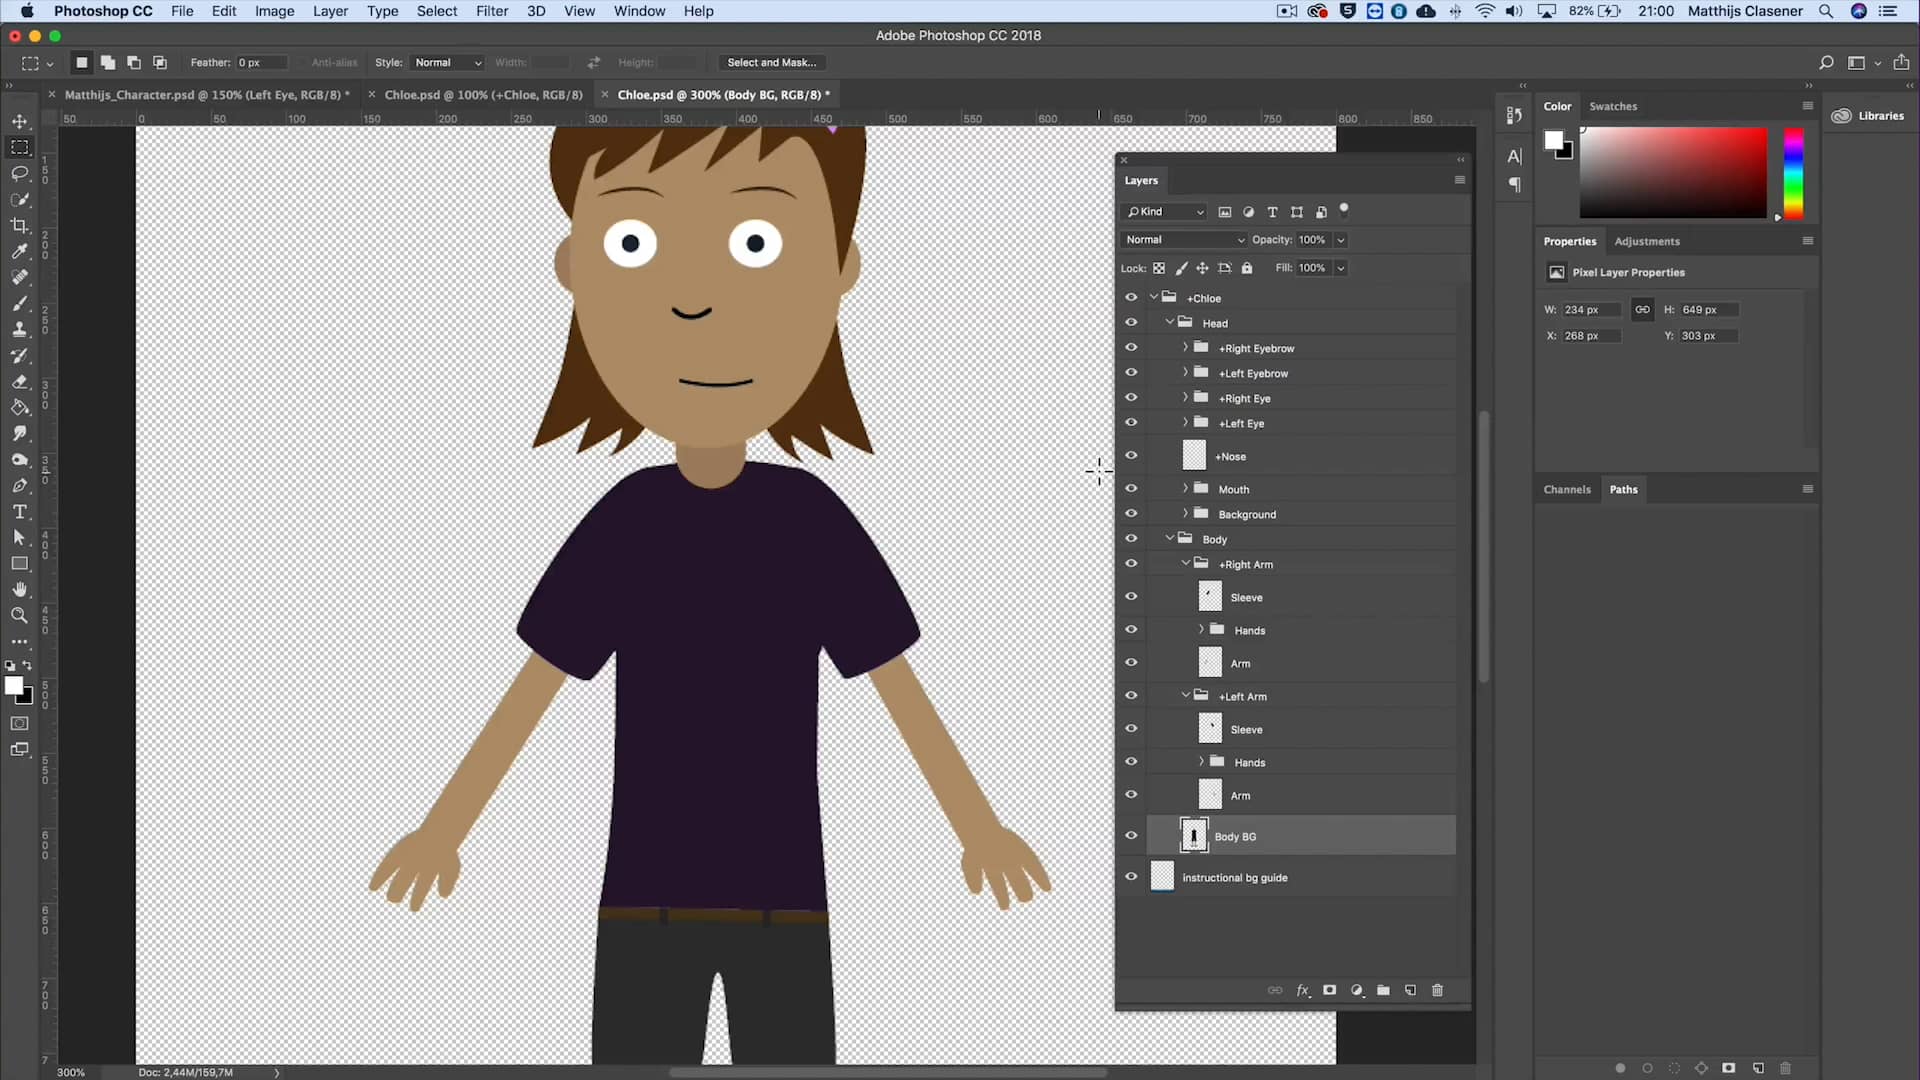Toggle visibility of +Left Eye layer
This screenshot has height=1080, width=1920.
[x=1130, y=422]
